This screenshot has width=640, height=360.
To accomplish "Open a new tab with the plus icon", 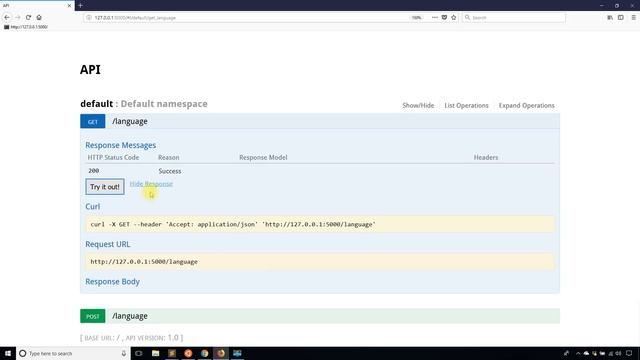I will click(80, 5).
